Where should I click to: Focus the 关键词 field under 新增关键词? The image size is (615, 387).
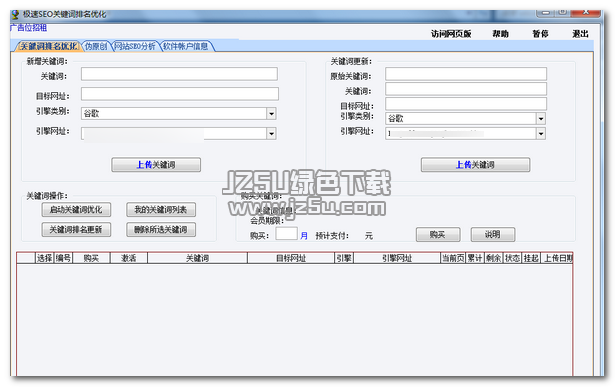(179, 74)
